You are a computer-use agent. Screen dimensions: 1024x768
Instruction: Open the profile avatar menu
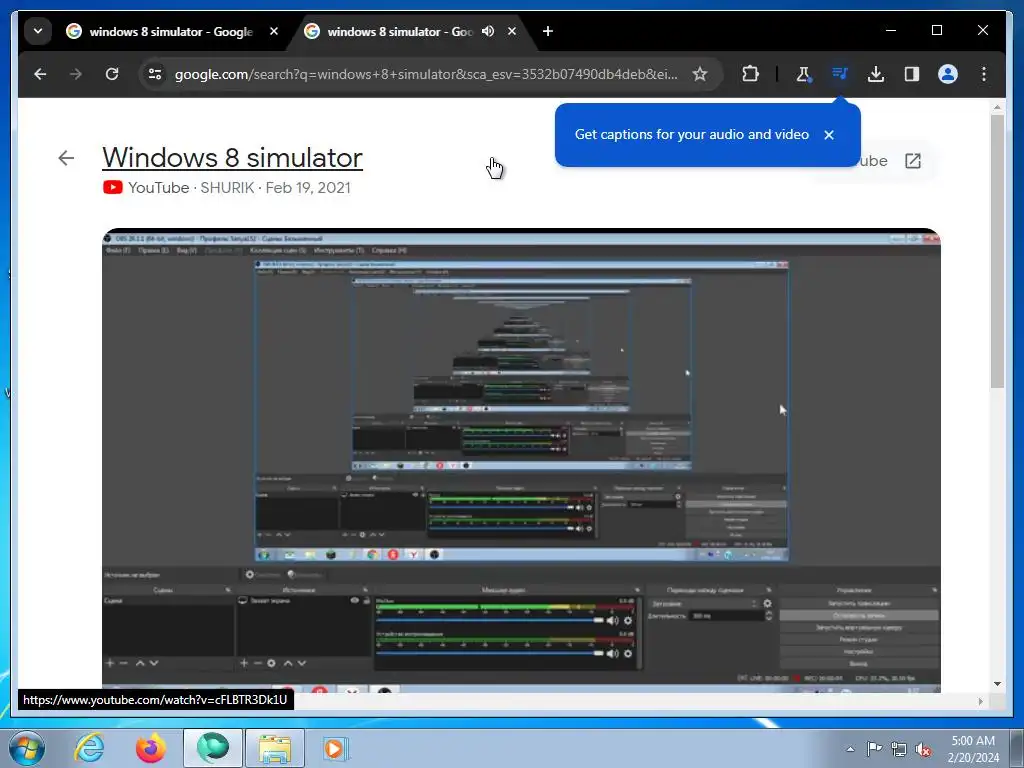(x=948, y=74)
